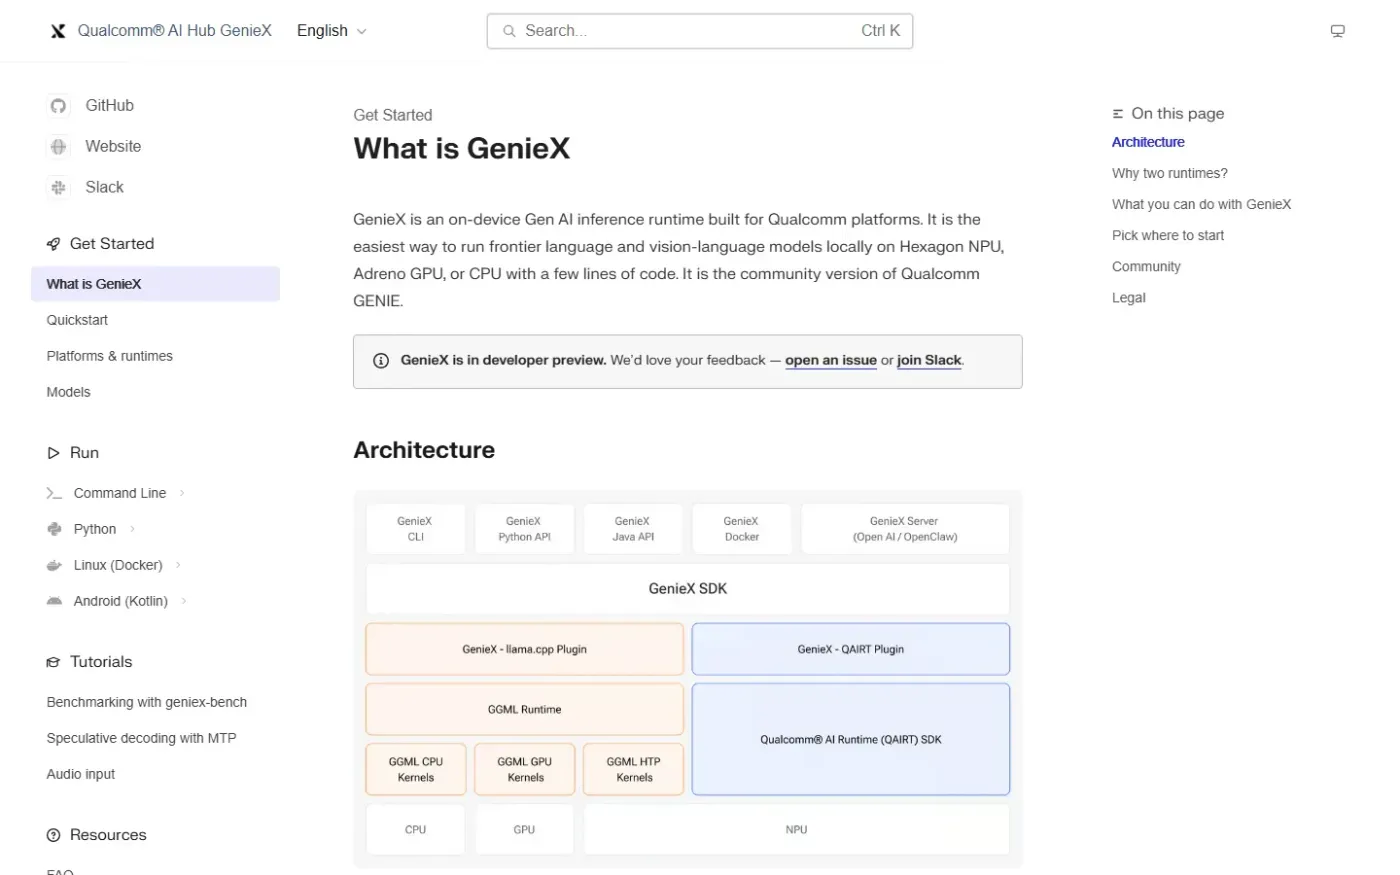
Task: Click the GGML GPU Kernels box
Action: [525, 769]
